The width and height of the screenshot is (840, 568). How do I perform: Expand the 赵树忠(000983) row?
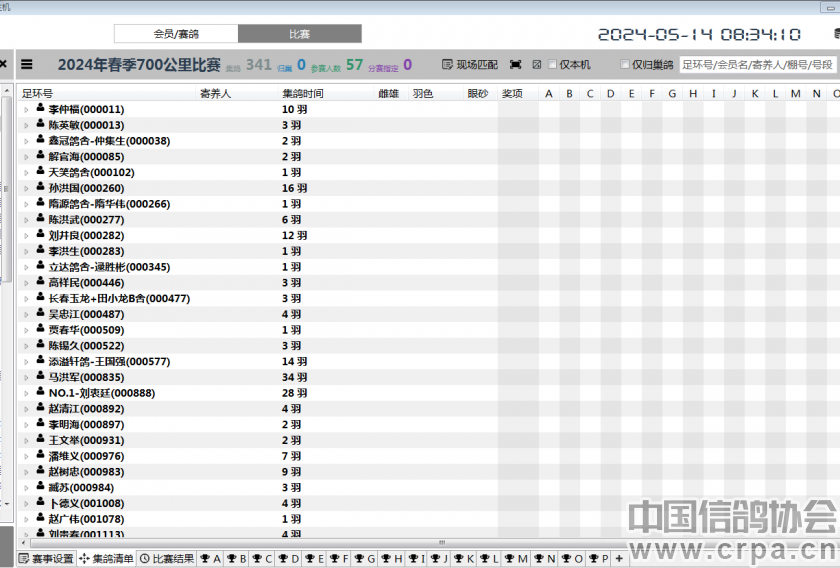click(x=26, y=472)
